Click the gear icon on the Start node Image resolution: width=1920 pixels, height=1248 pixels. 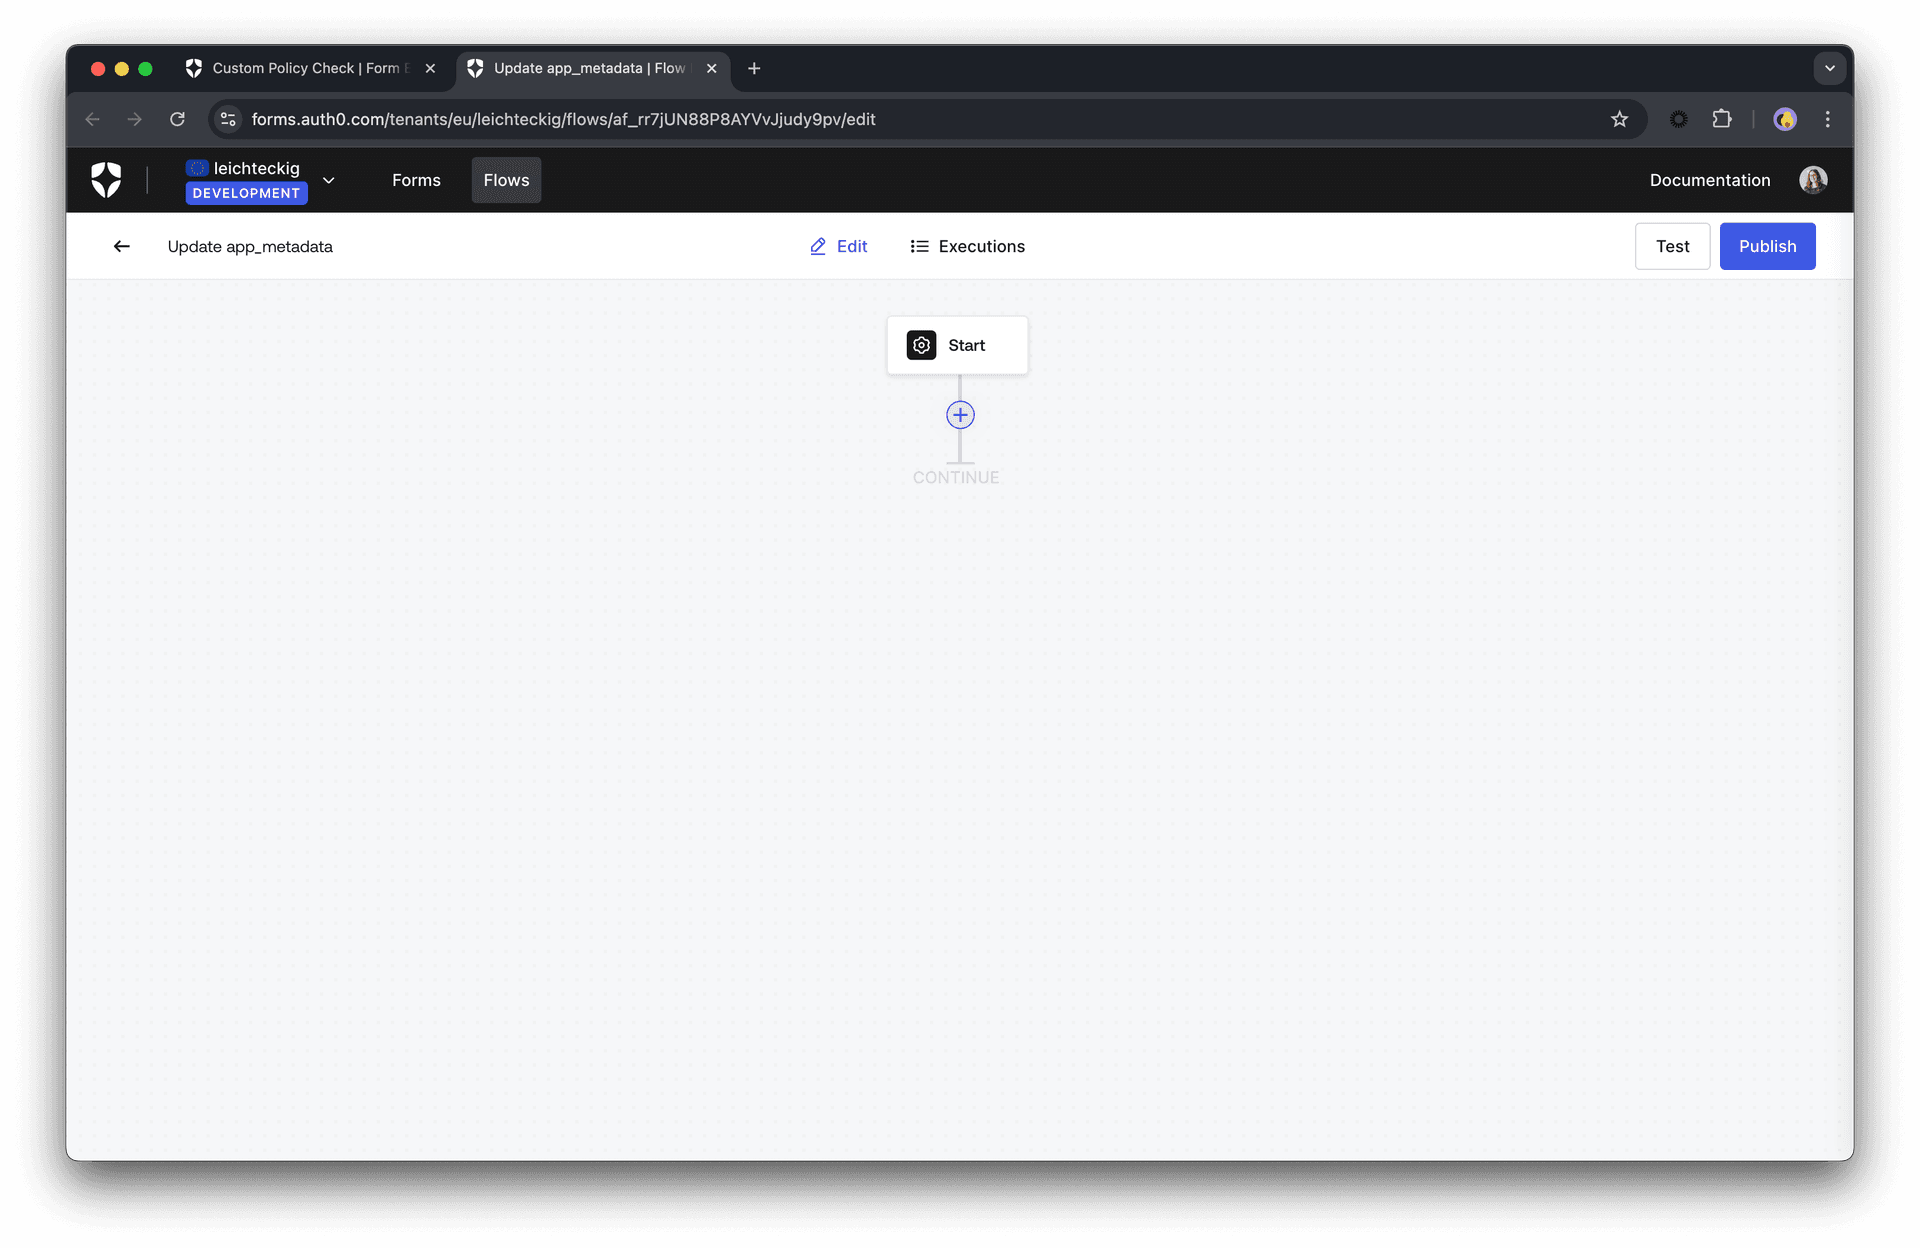[x=921, y=345]
